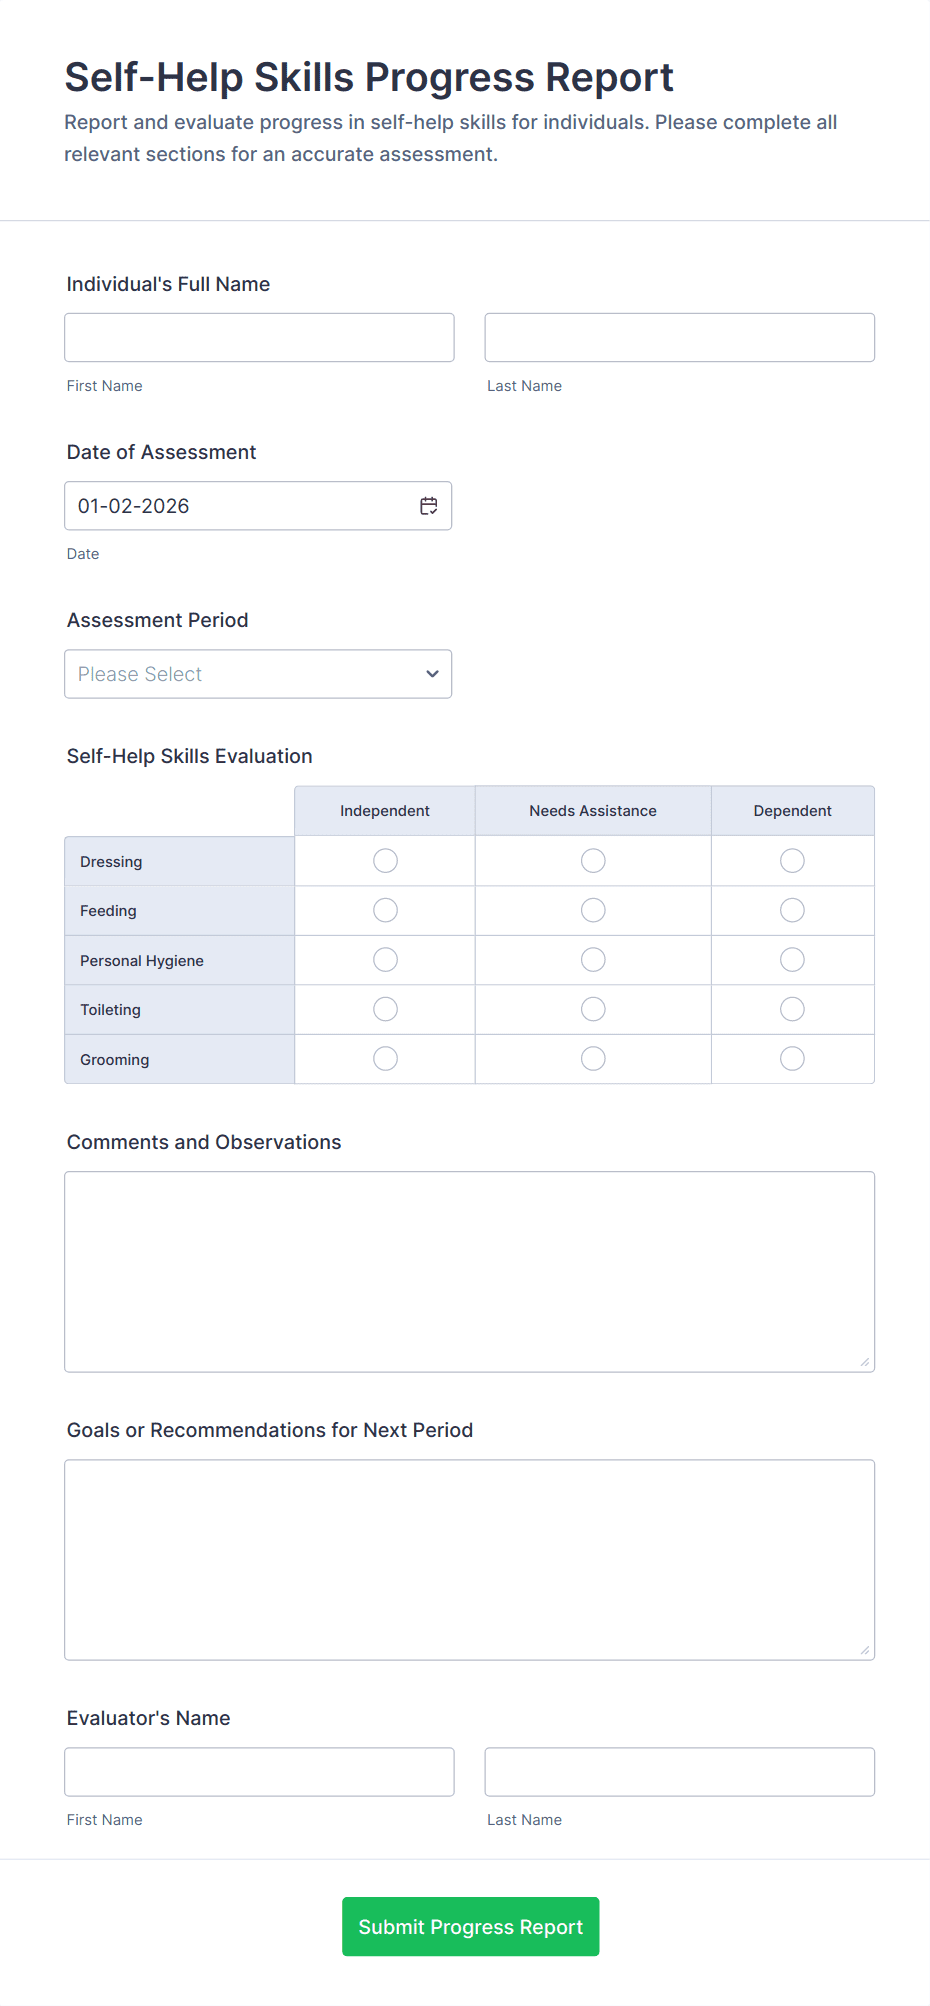This screenshot has height=2006, width=930.
Task: Select Dependent for Personal Hygiene
Action: click(x=791, y=959)
